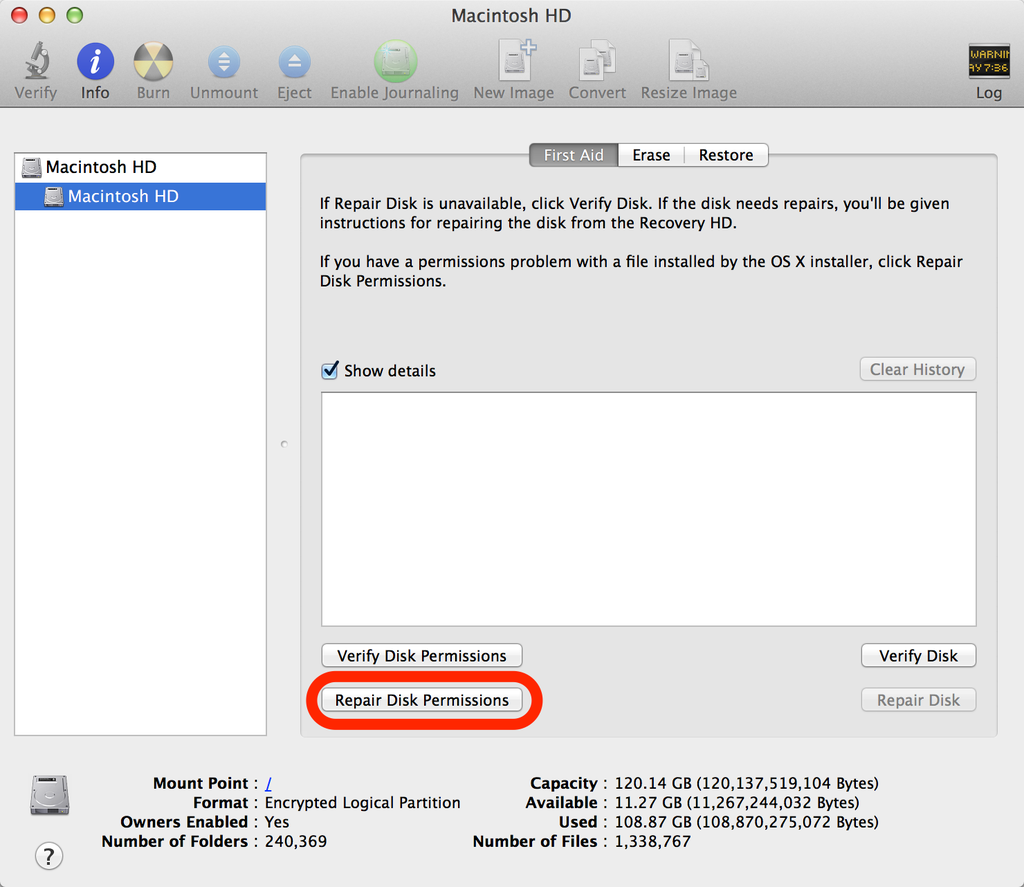The width and height of the screenshot is (1024, 887).
Task: Click the Format value Encrypted Logical Partition
Action: click(x=362, y=803)
